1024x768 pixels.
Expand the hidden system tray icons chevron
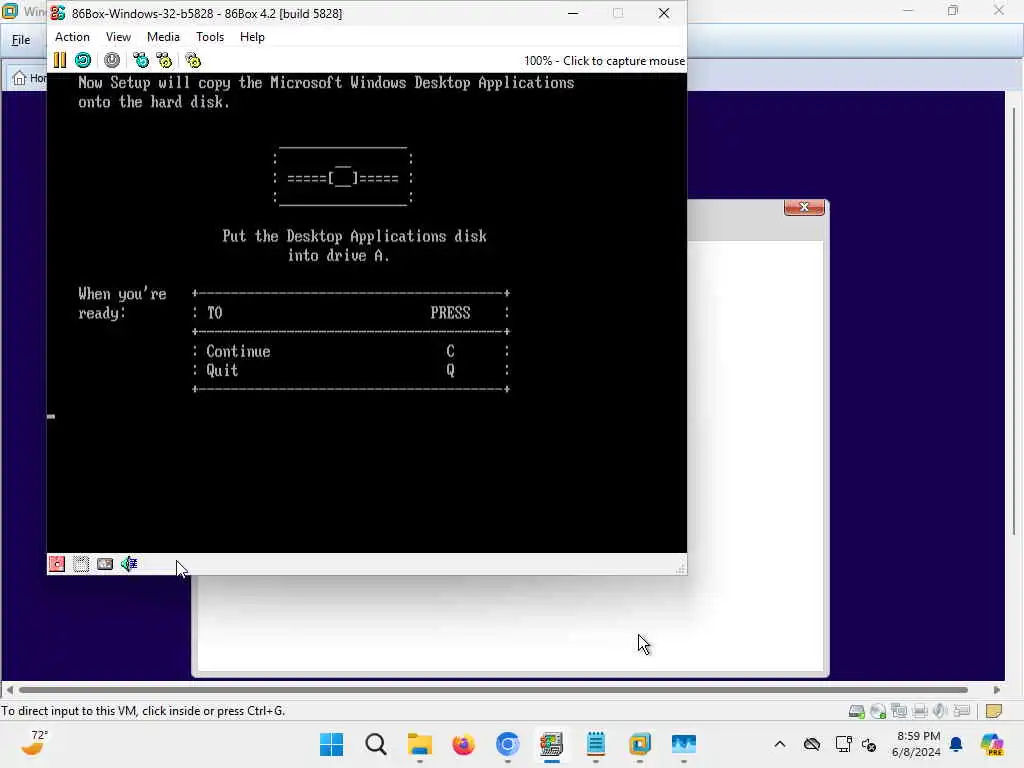(780, 744)
